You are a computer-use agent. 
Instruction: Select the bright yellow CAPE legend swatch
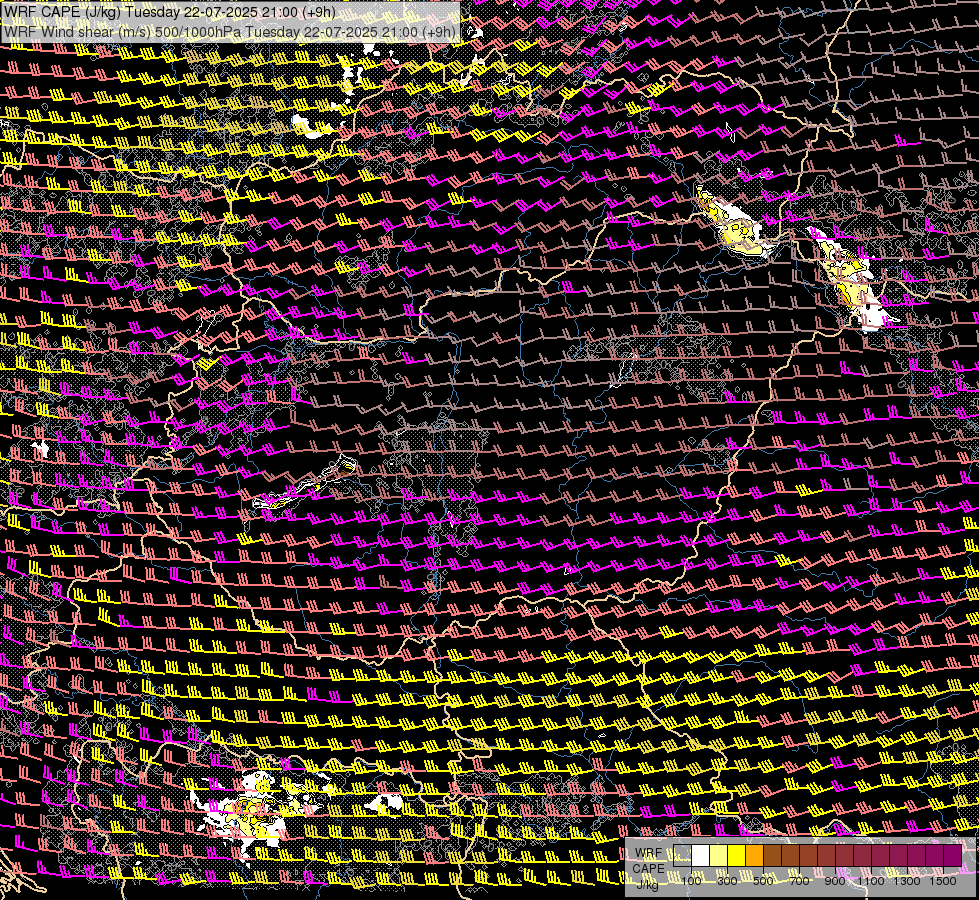(736, 856)
